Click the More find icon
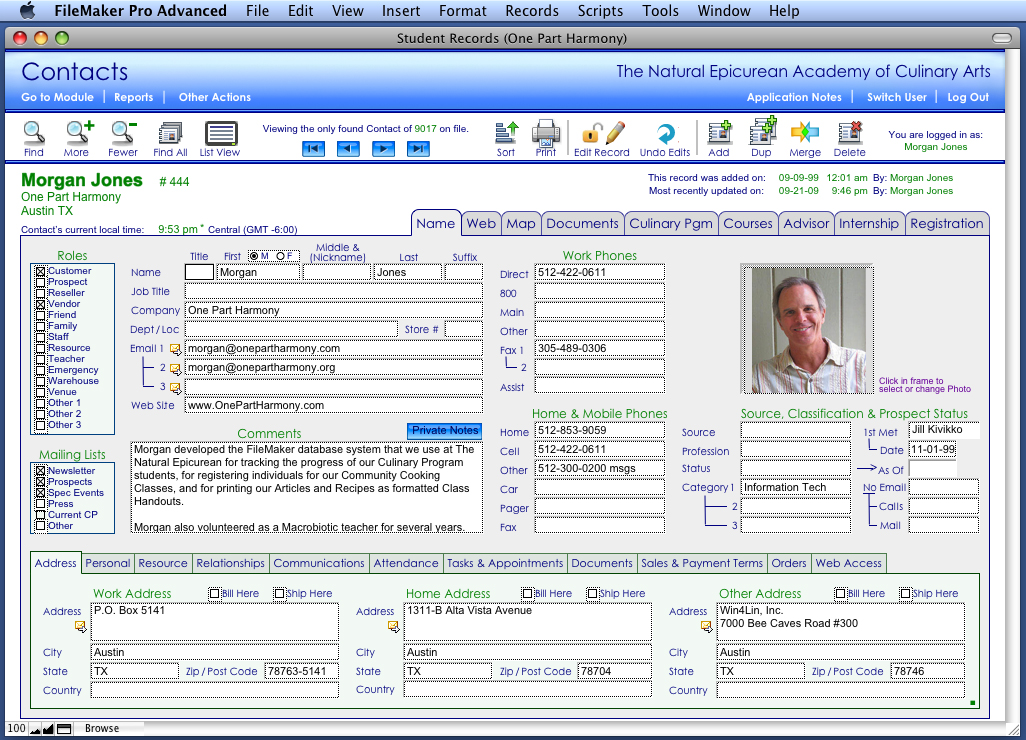The height and width of the screenshot is (740, 1026). [x=79, y=133]
